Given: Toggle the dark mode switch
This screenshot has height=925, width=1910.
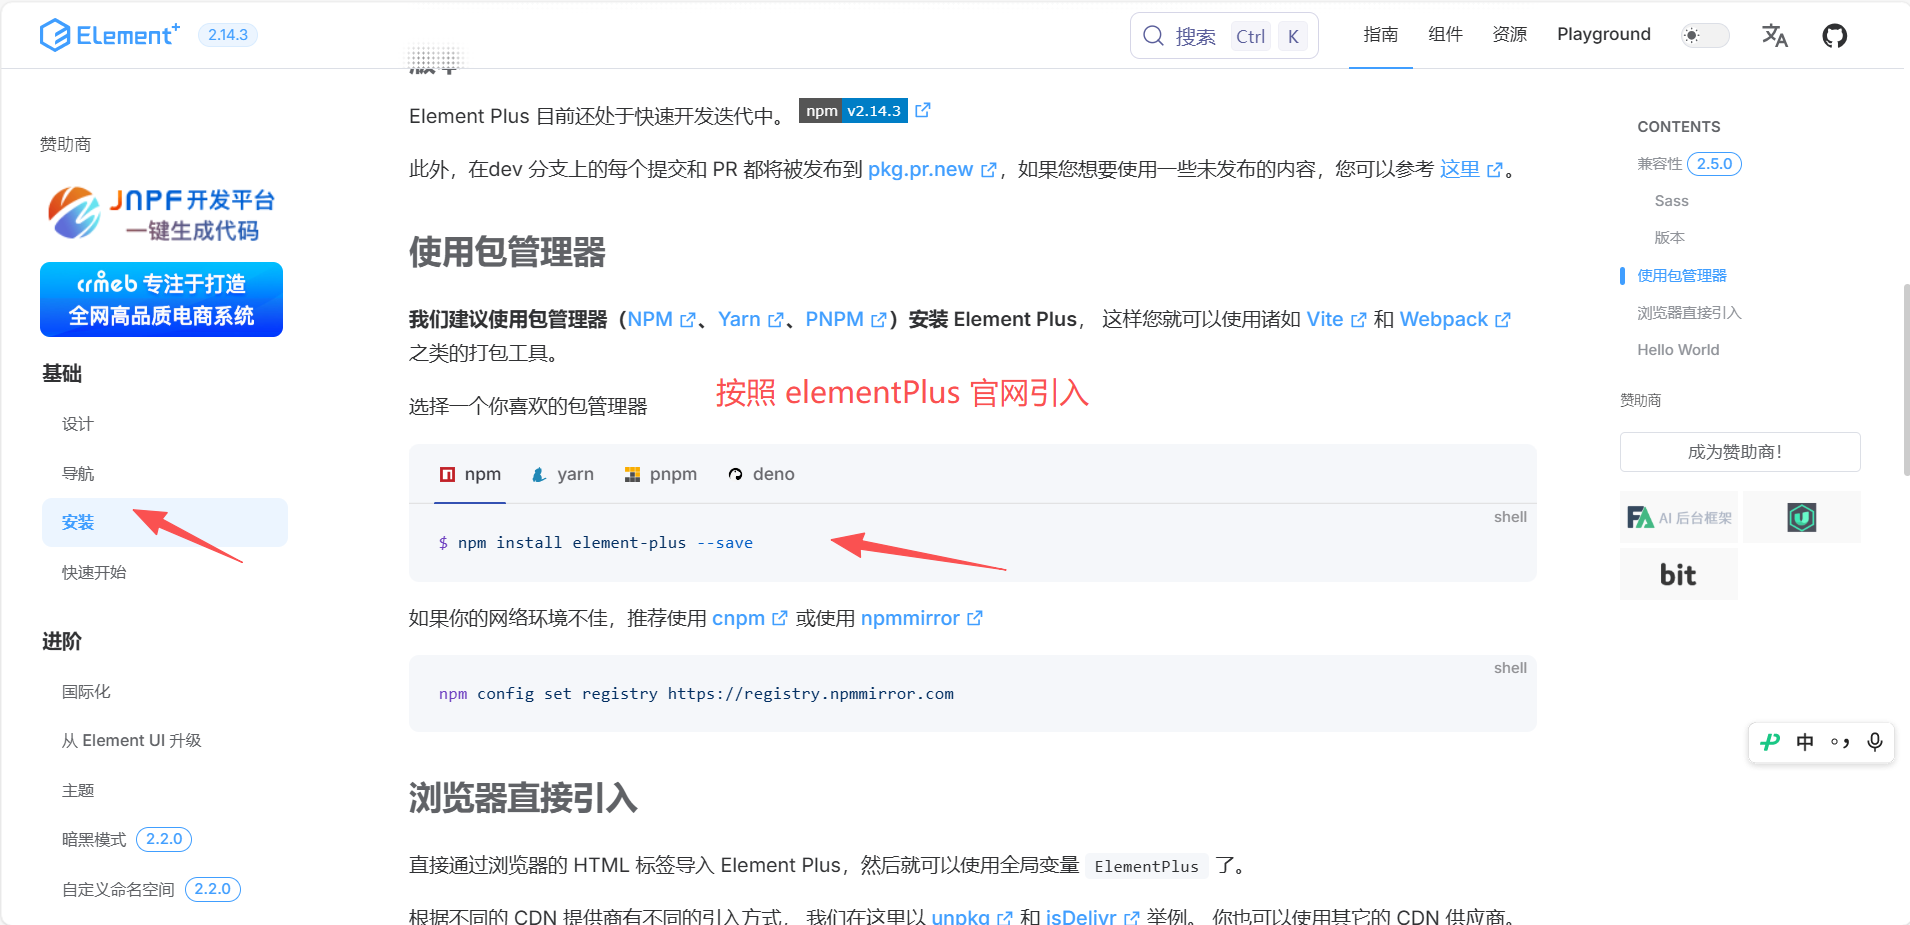Looking at the screenshot, I should click(x=1704, y=35).
